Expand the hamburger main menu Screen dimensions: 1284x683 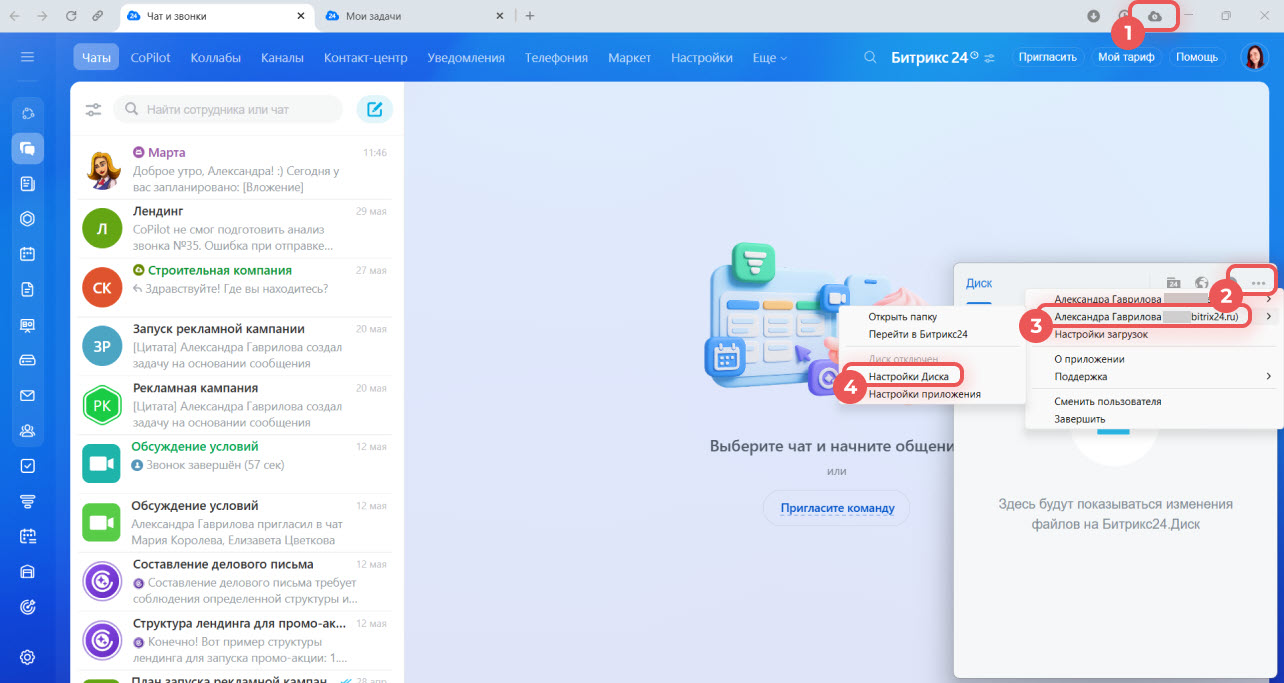28,57
